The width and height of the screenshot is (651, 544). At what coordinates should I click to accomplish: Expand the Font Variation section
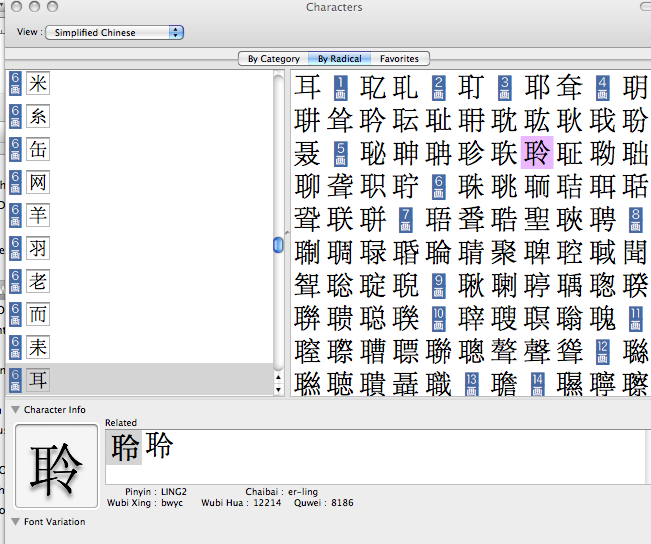[x=16, y=522]
